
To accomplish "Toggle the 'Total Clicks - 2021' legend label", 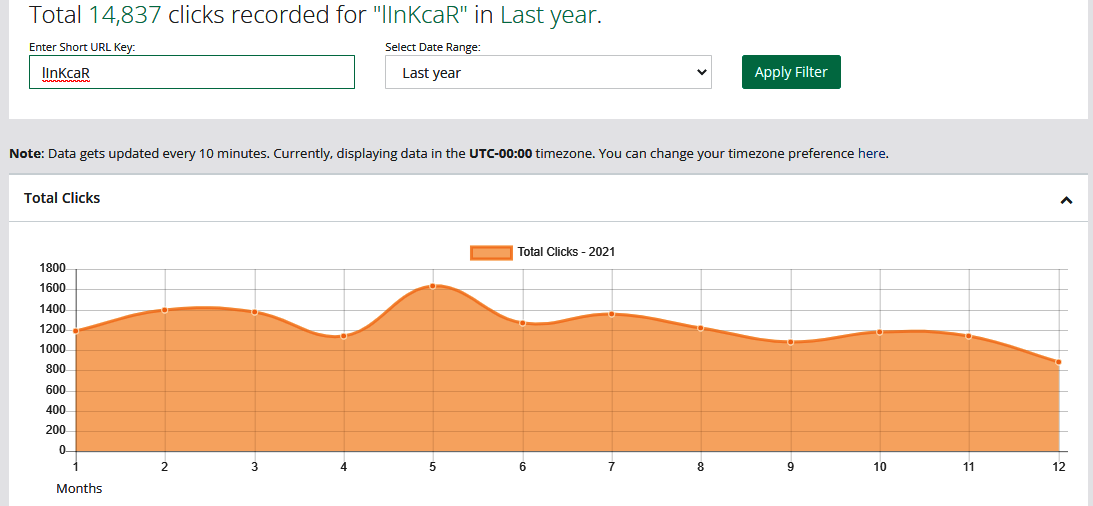I will (x=566, y=252).
